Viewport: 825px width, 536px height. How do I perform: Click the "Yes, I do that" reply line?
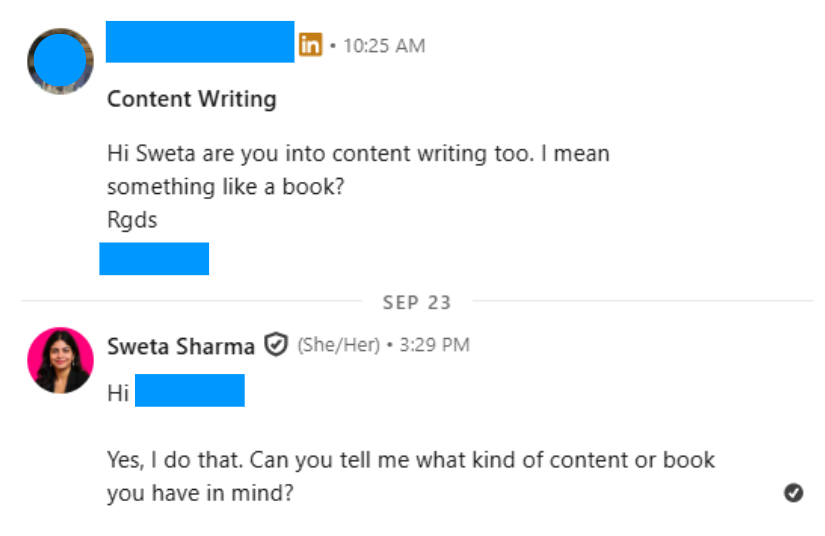(x=411, y=460)
